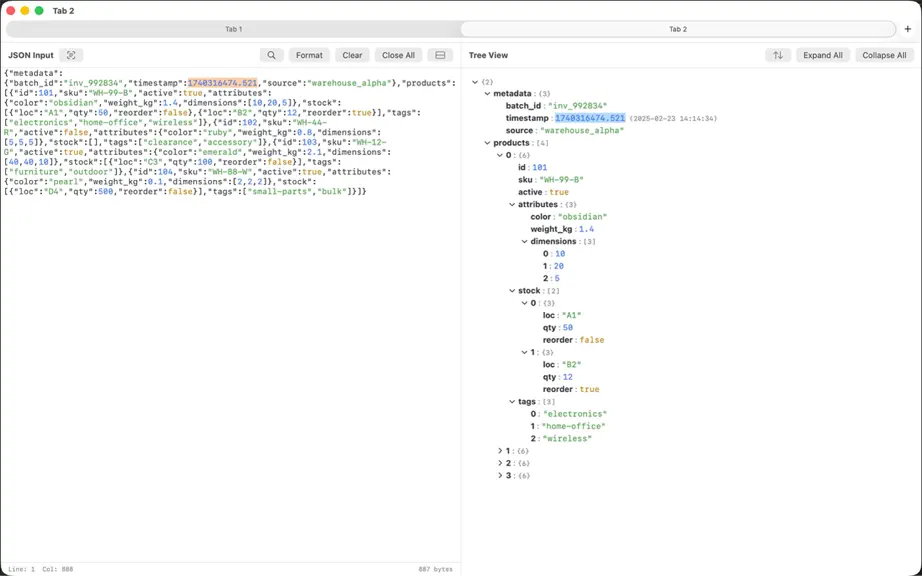
Task: Click the date (2025-02-23 14:14:34) annotation
Action: pos(673,119)
